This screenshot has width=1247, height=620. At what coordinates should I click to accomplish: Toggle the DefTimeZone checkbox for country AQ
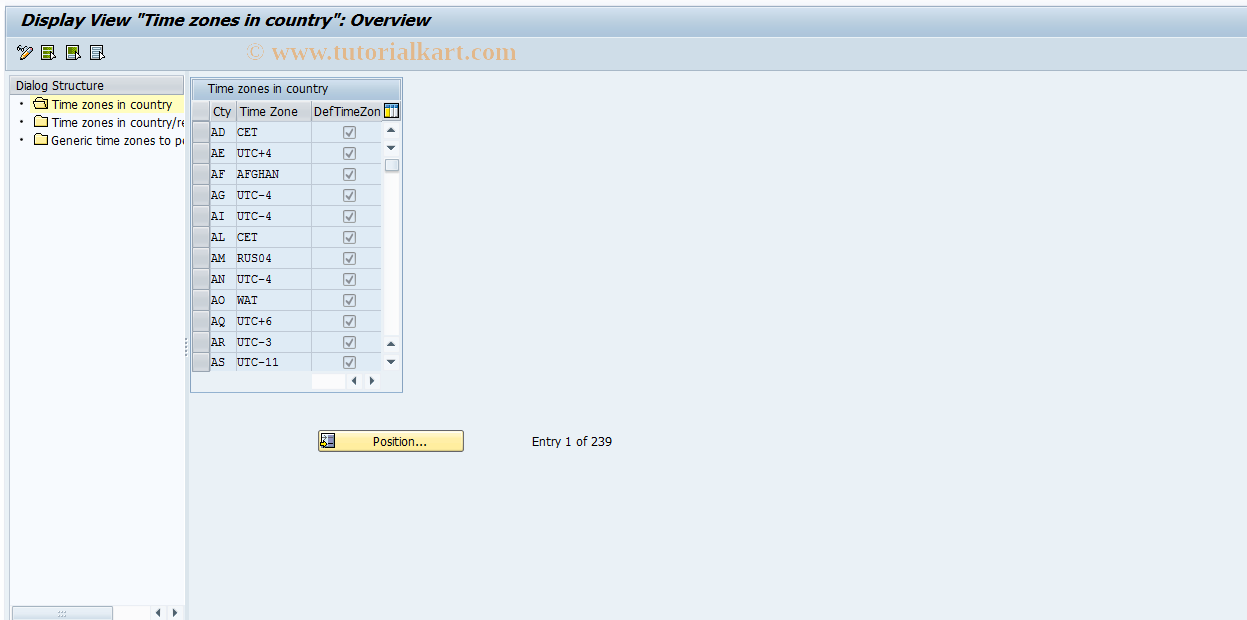348,320
